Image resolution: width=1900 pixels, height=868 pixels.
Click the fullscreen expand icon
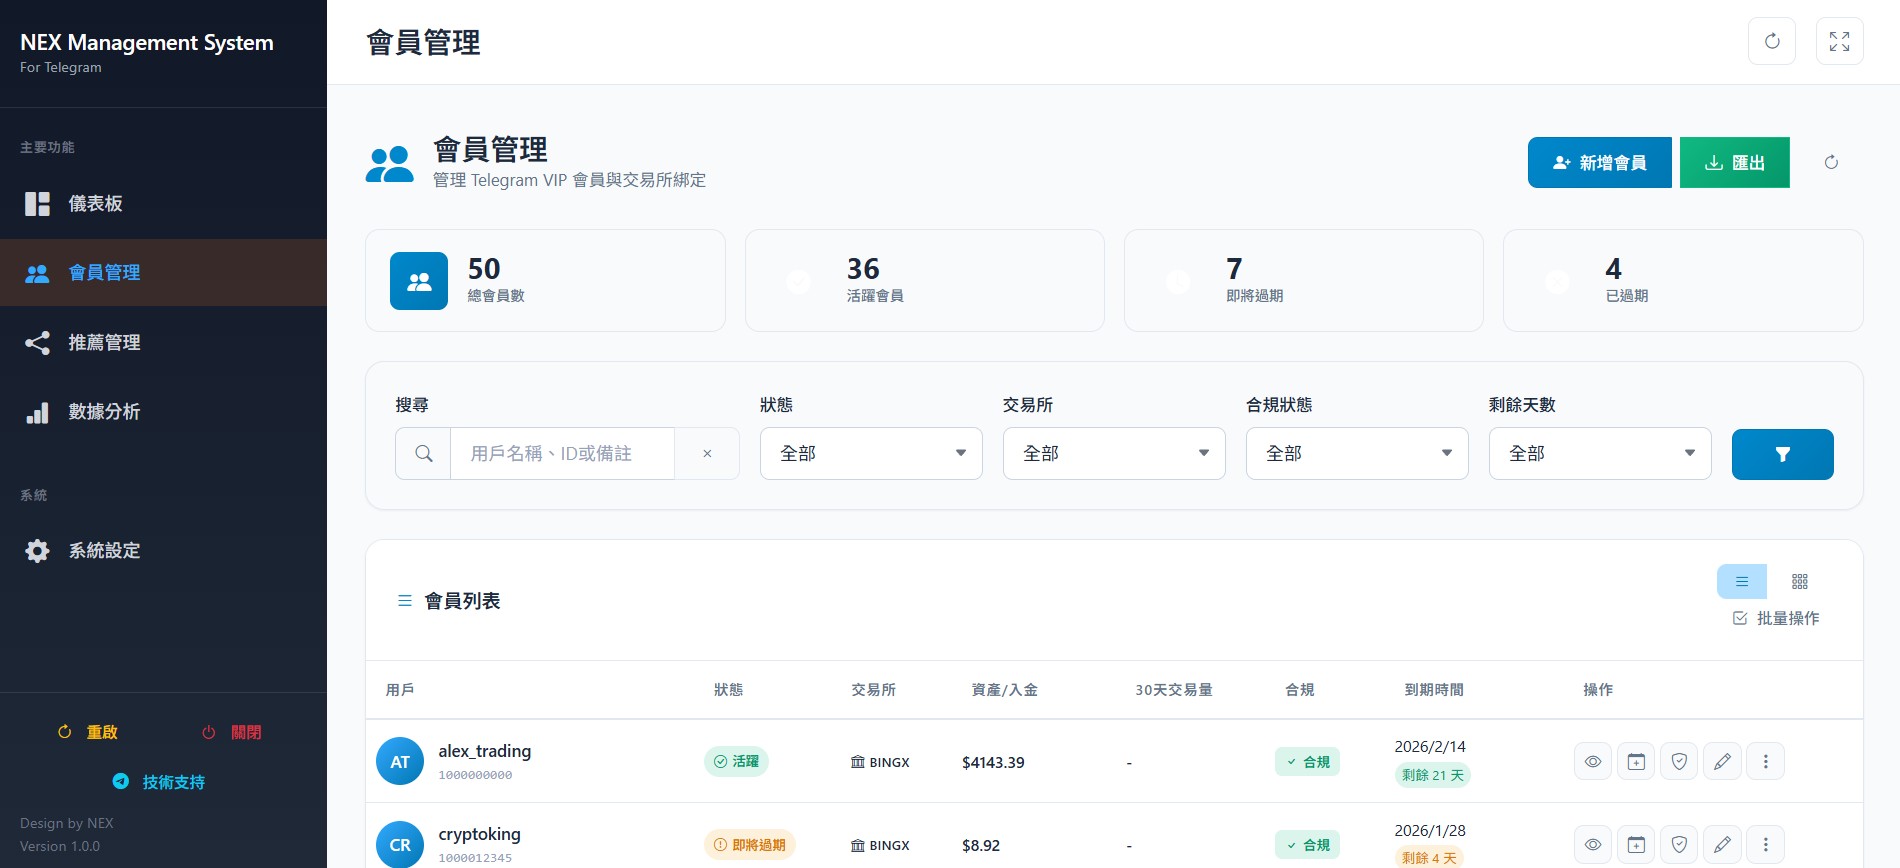click(1839, 41)
